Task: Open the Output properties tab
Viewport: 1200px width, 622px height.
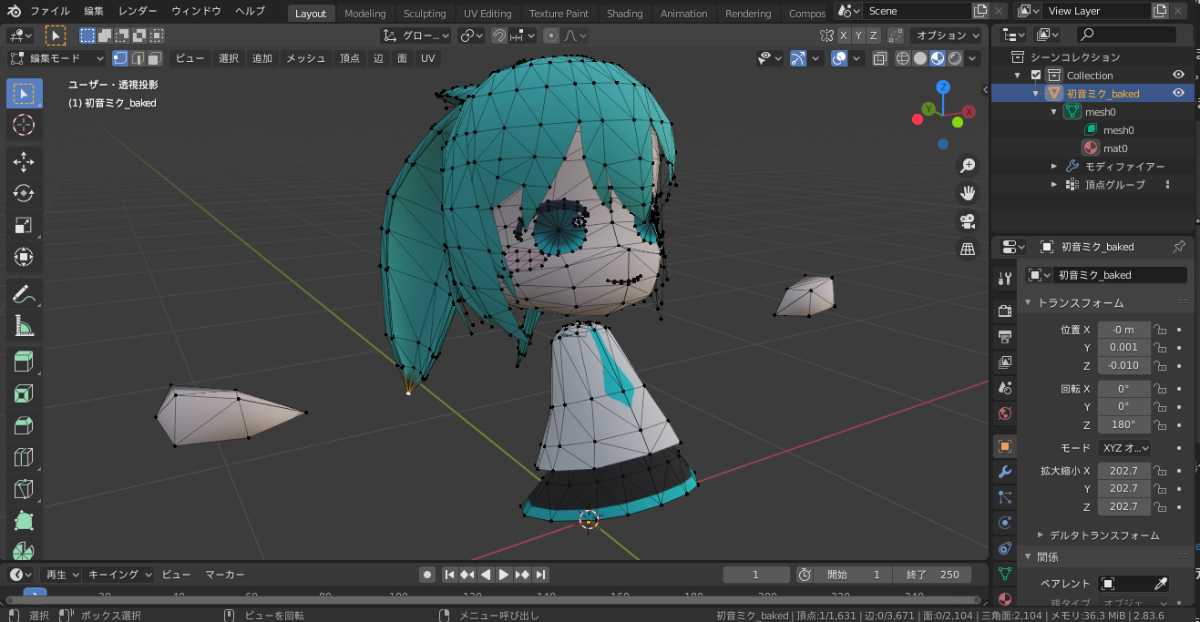Action: [1005, 336]
